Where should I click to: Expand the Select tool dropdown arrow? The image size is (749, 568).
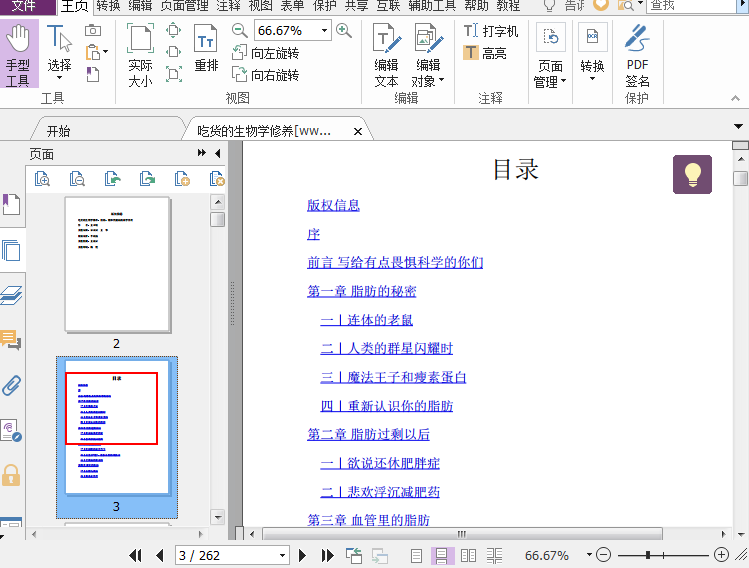pyautogui.click(x=59, y=77)
